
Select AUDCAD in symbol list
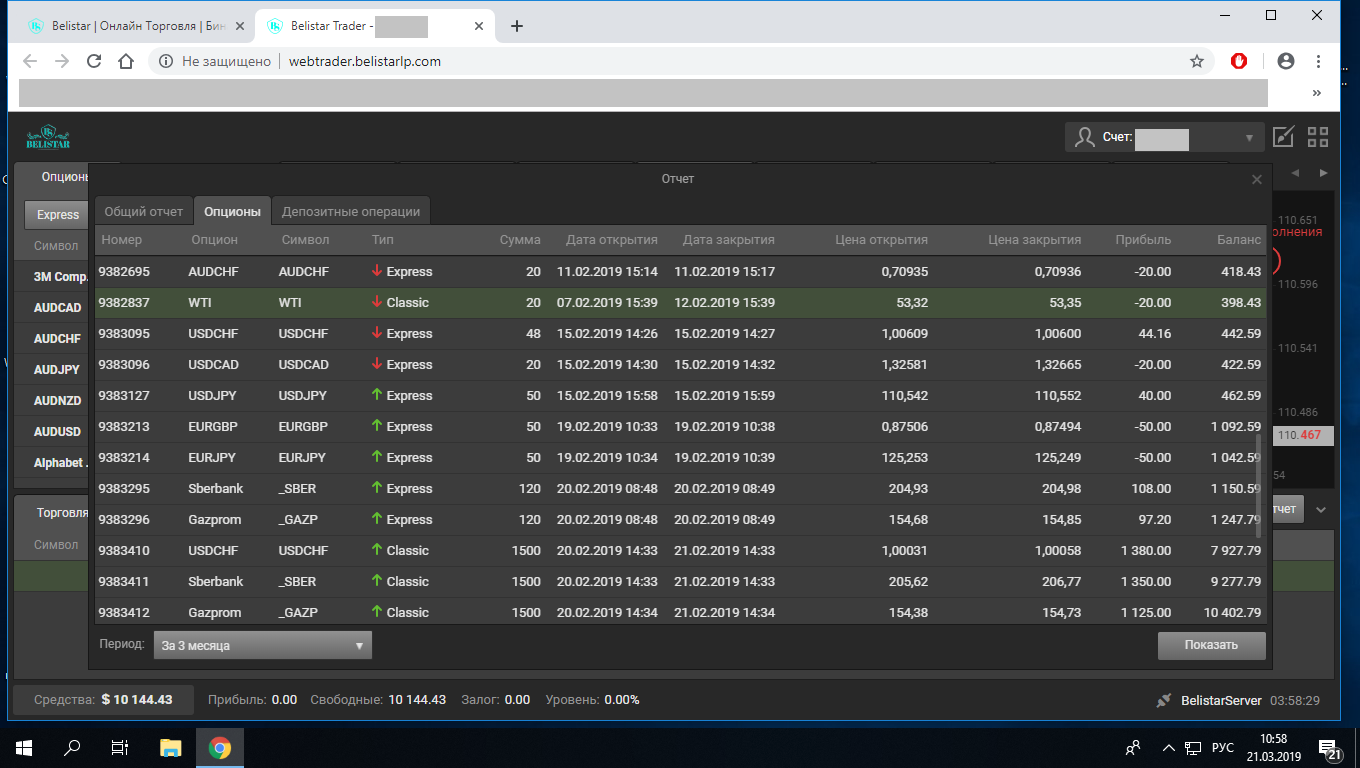coord(58,308)
